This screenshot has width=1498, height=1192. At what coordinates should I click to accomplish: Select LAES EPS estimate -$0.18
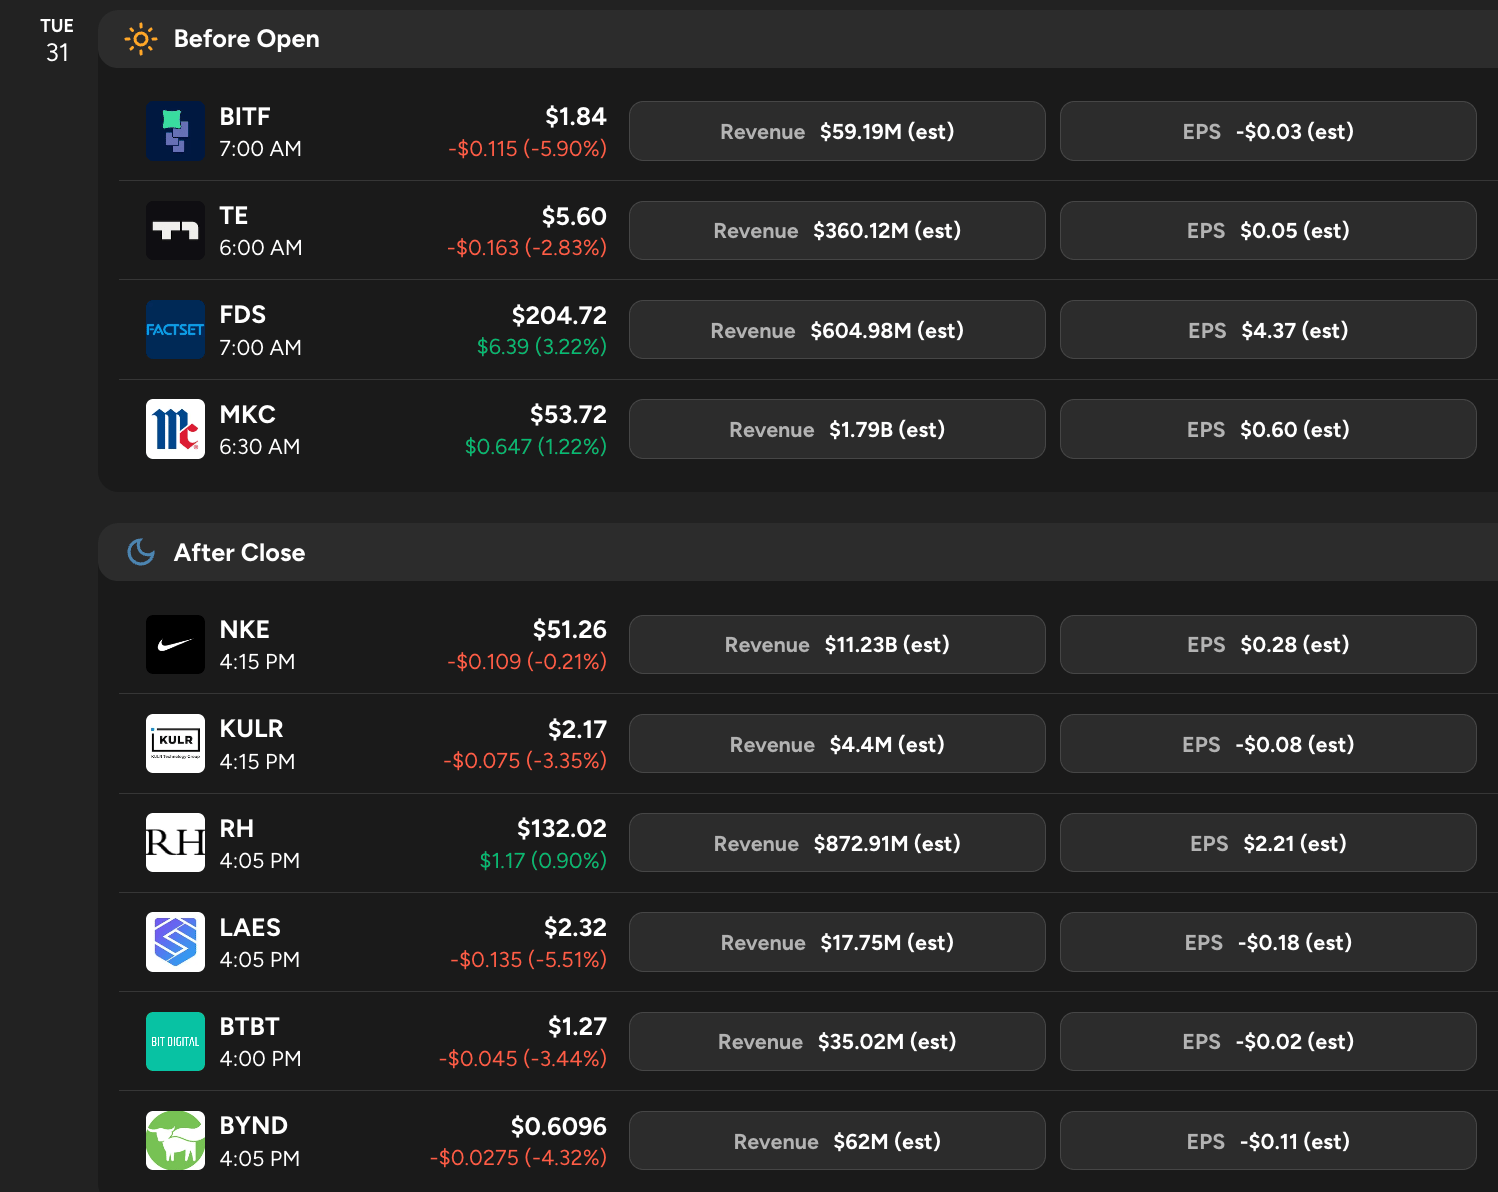tap(1268, 942)
